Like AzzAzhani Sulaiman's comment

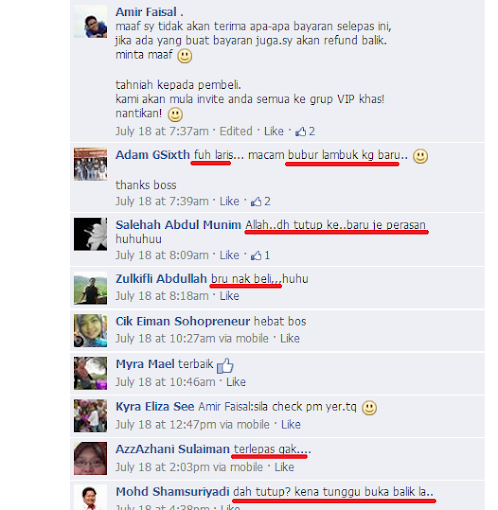tap(284, 467)
